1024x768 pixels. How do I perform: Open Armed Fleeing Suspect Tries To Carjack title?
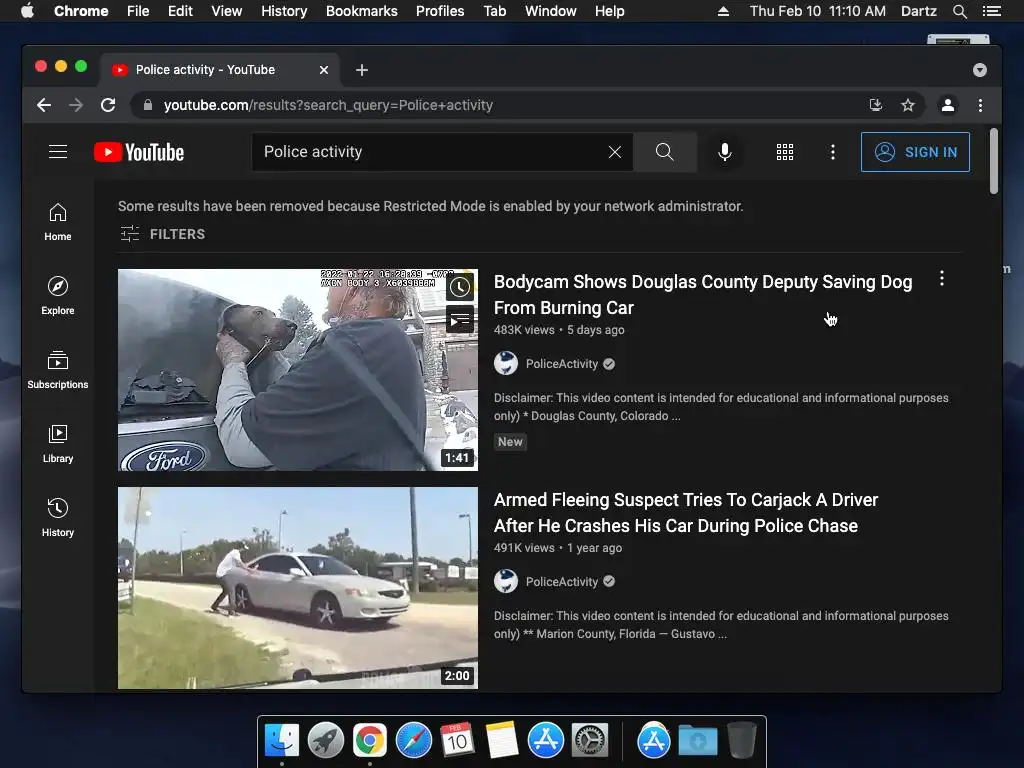pos(686,513)
